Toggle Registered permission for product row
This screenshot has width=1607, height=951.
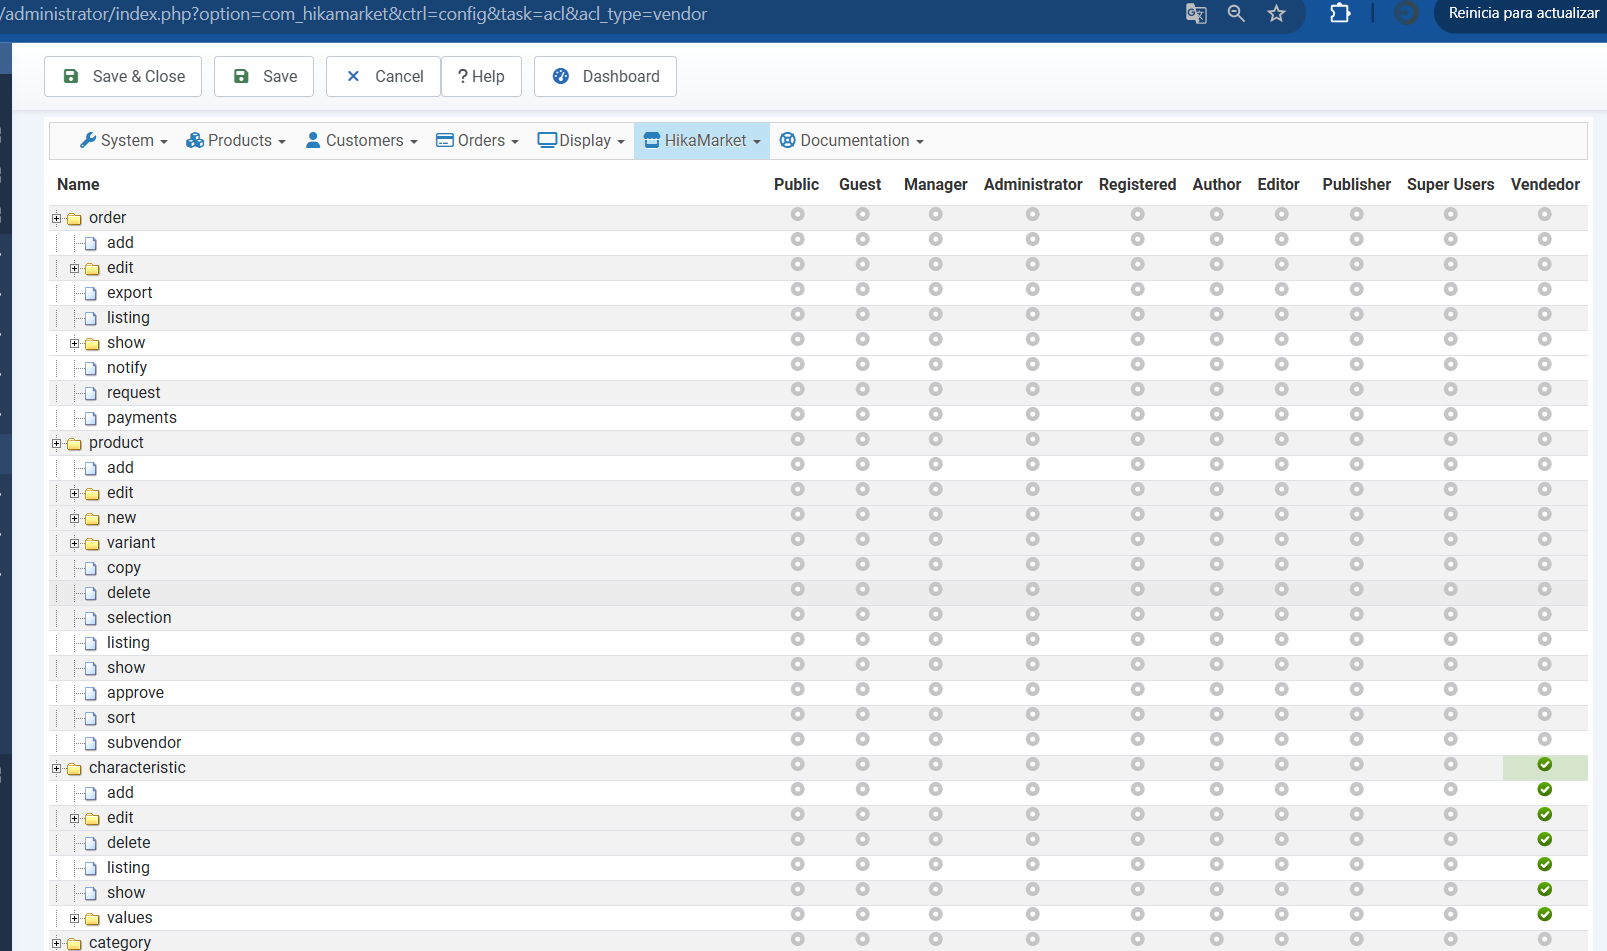point(1137,439)
